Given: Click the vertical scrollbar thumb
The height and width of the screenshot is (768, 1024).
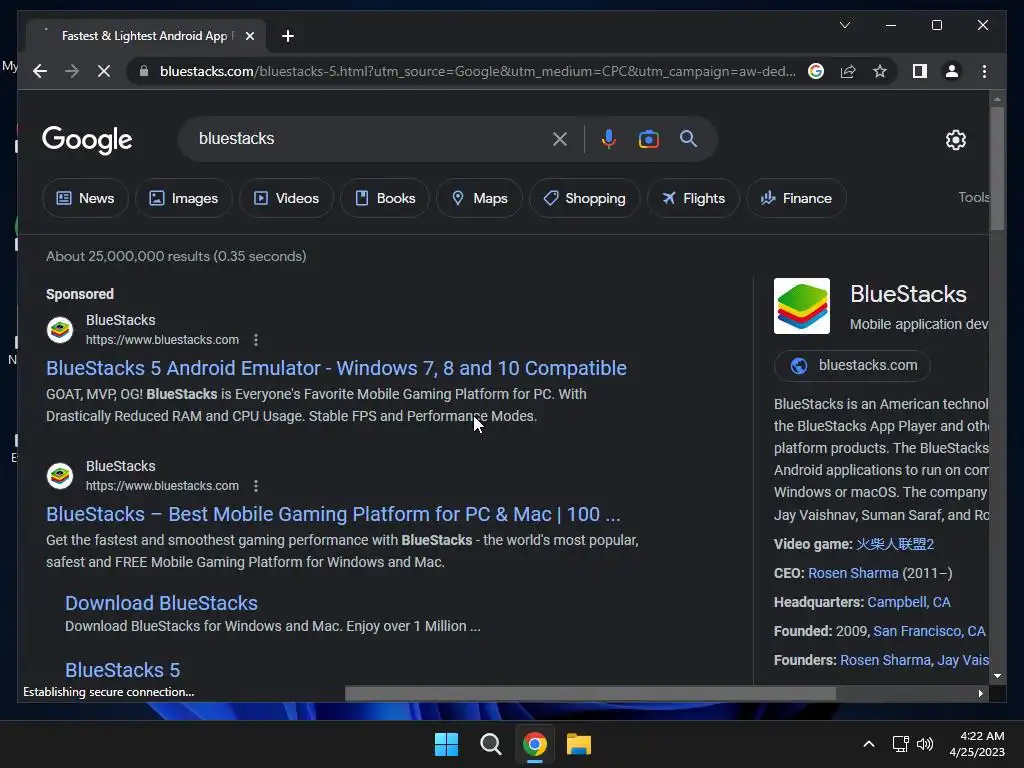Looking at the screenshot, I should tap(997, 168).
